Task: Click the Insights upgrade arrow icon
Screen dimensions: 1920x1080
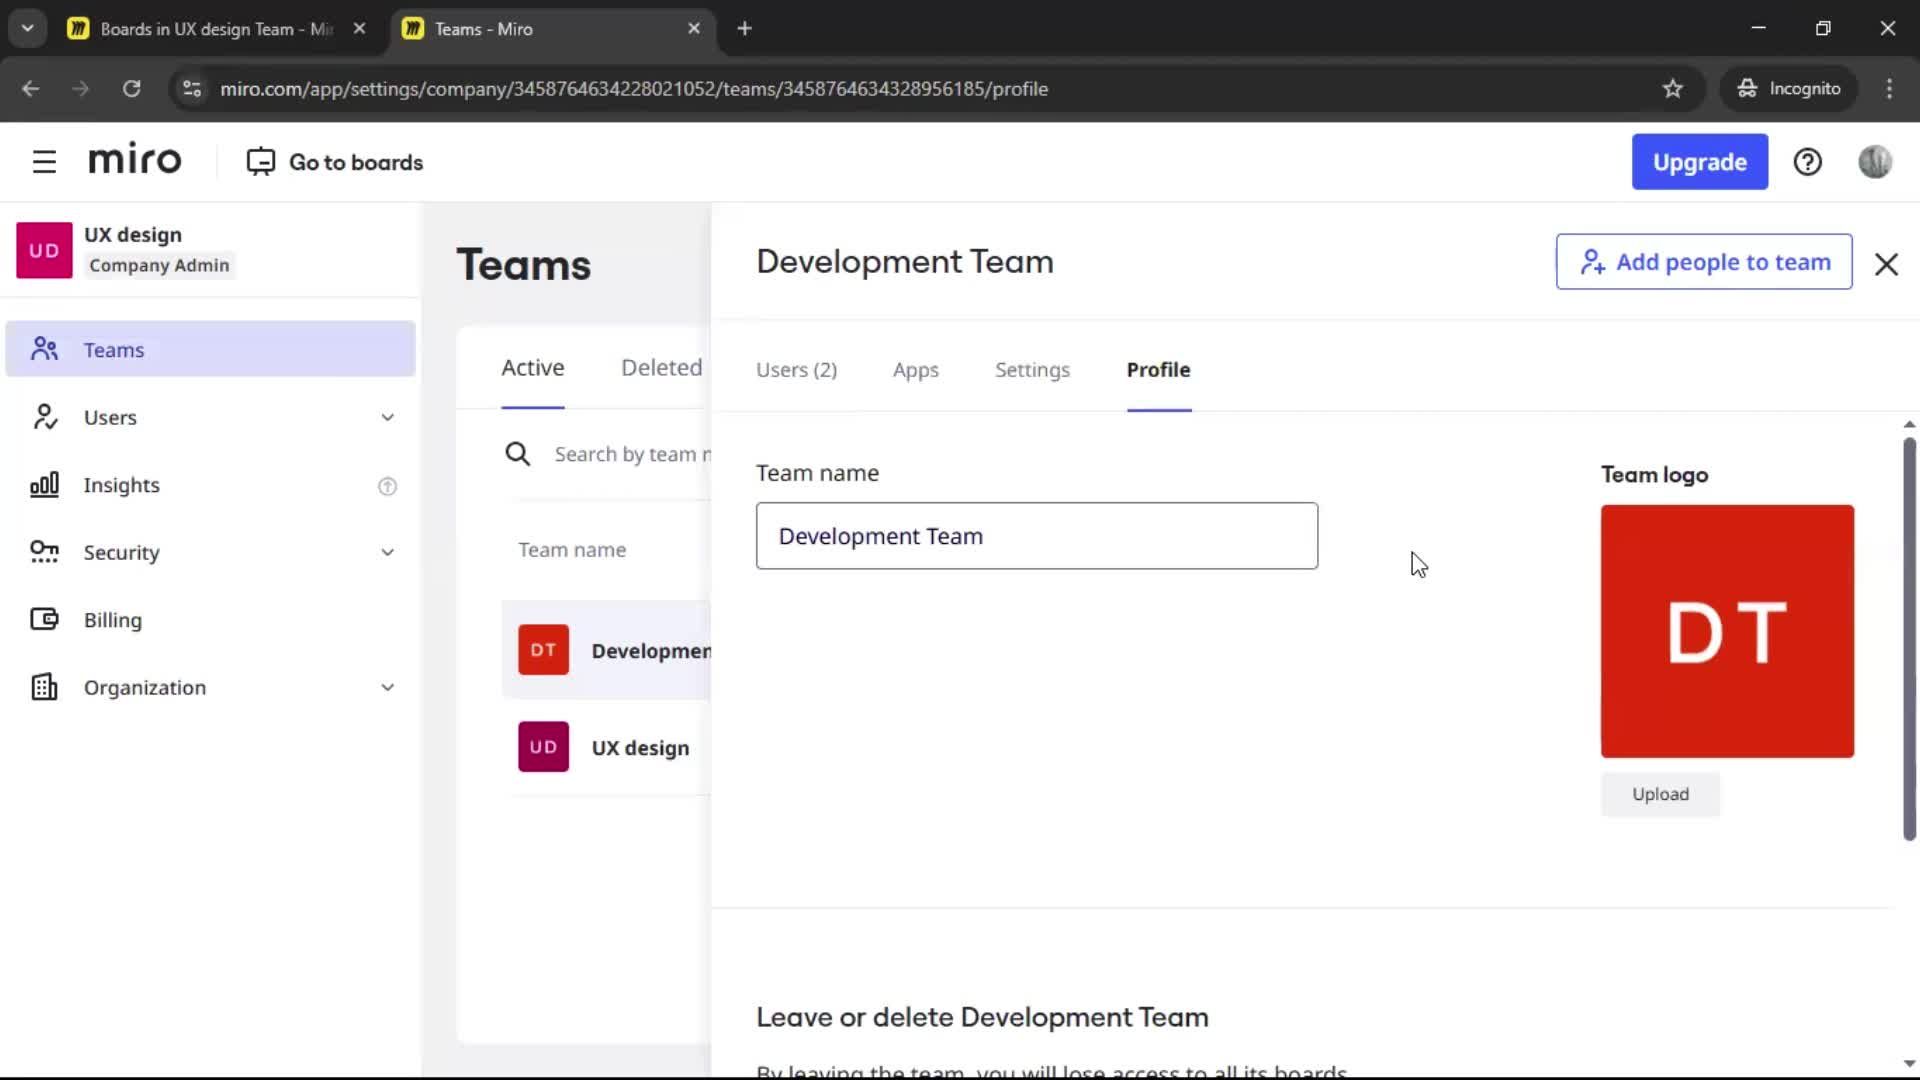Action: pyautogui.click(x=387, y=486)
